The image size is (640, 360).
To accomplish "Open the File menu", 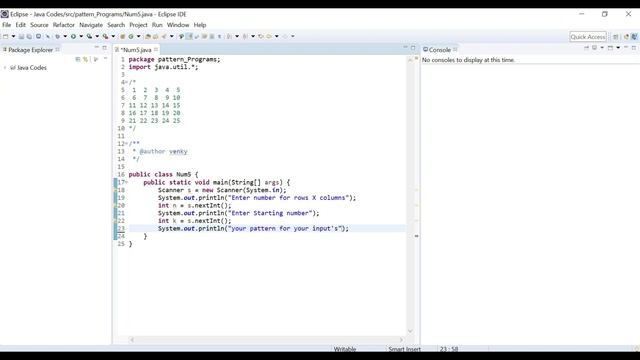I will pos(7,25).
